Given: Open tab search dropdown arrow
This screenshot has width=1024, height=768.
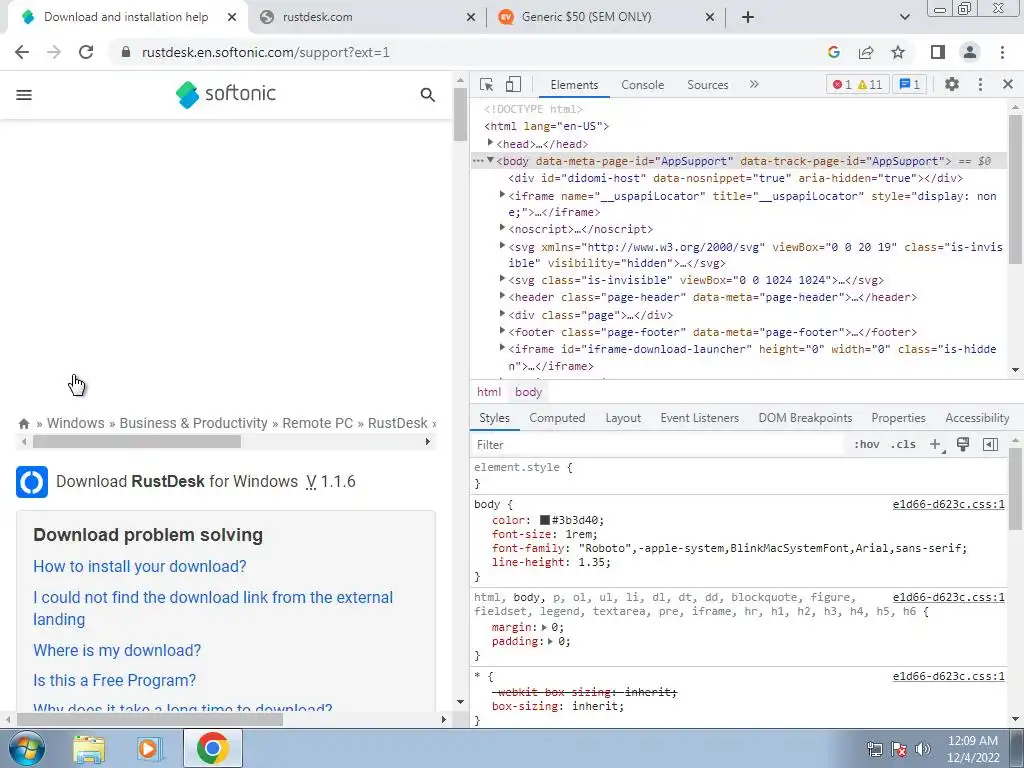Looking at the screenshot, I should [904, 17].
